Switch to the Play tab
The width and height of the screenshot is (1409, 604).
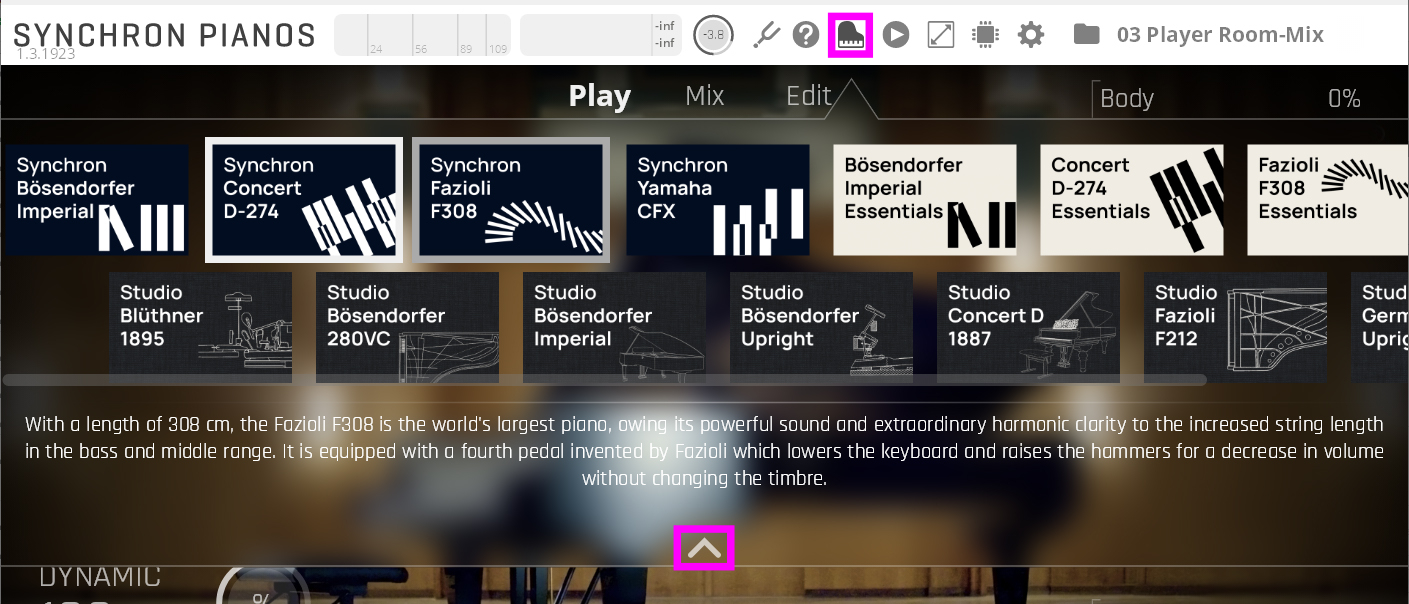pyautogui.click(x=600, y=96)
